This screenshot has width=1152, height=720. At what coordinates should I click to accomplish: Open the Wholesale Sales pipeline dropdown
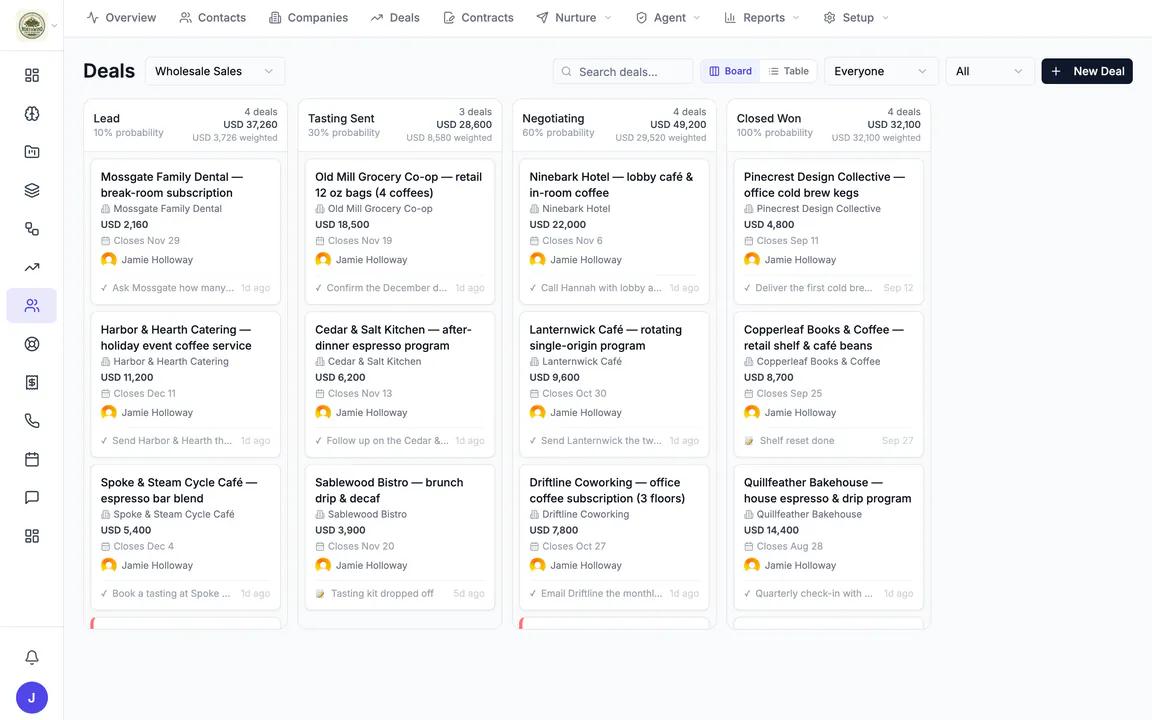215,71
